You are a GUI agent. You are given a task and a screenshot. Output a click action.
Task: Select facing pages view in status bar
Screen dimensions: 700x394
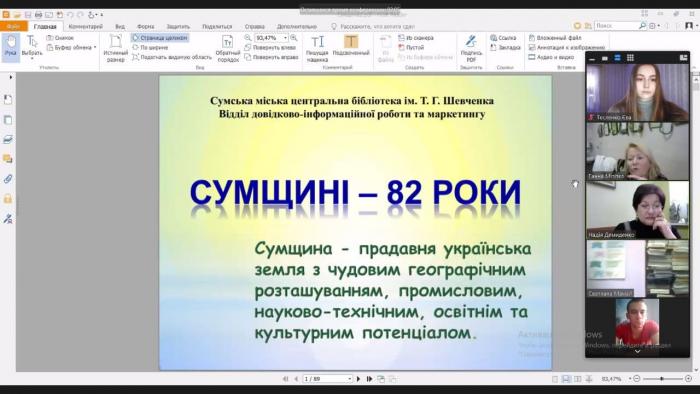point(578,379)
